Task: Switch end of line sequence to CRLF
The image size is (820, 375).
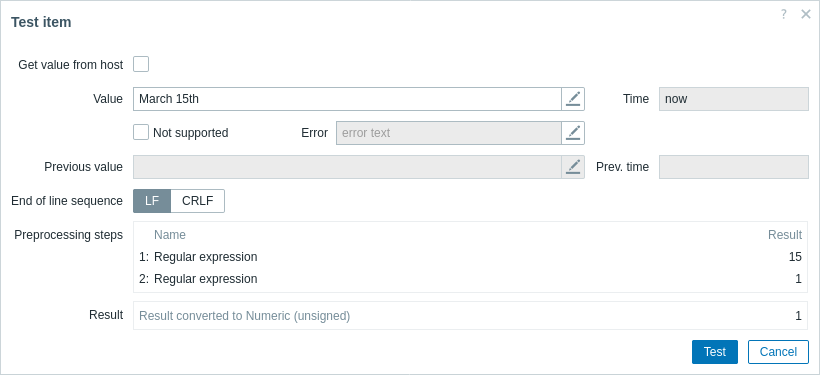Action: pos(198,201)
